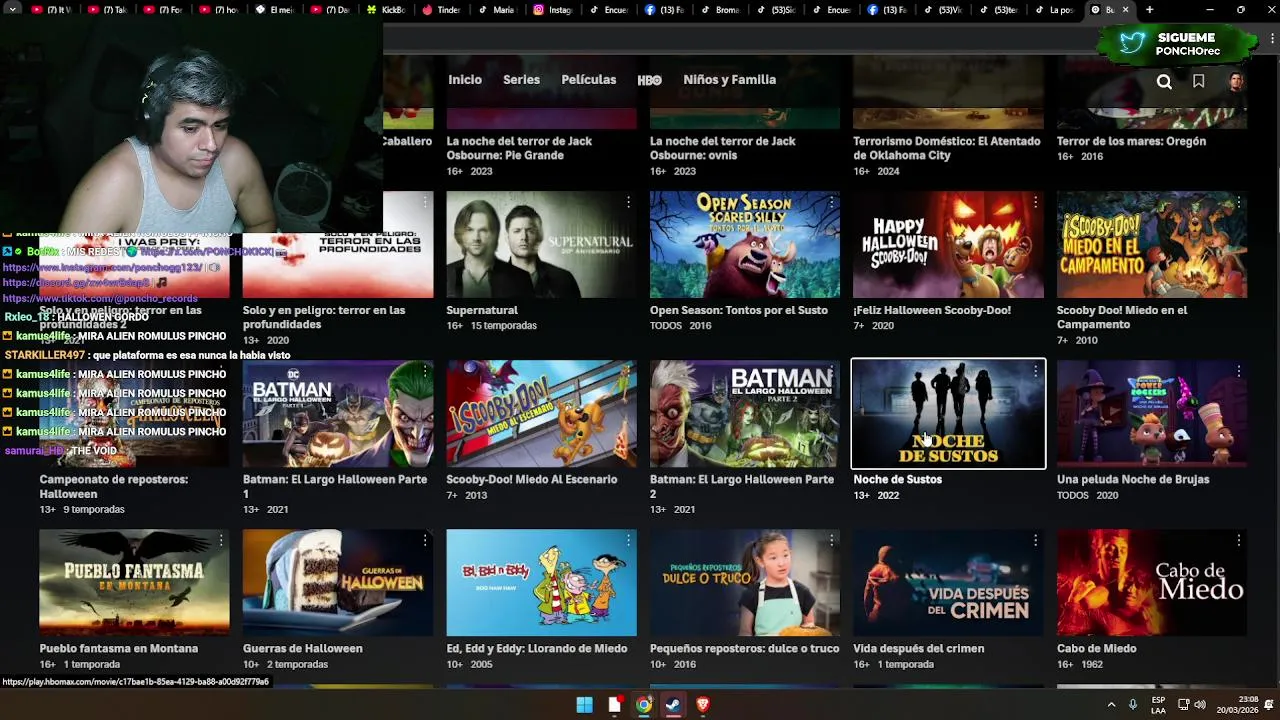
Task: Open options for Scooby Doo! Miedo en el Campamento
Action: tap(1238, 202)
